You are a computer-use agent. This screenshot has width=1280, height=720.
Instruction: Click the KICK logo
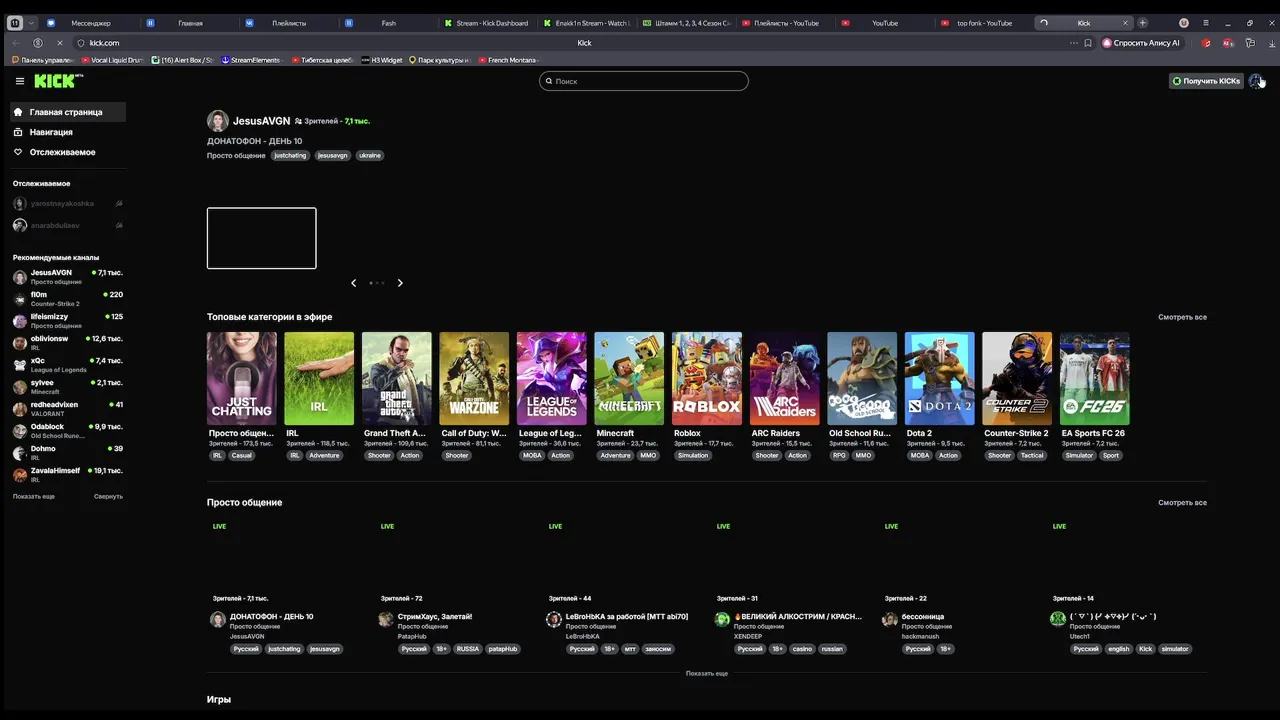[x=55, y=81]
